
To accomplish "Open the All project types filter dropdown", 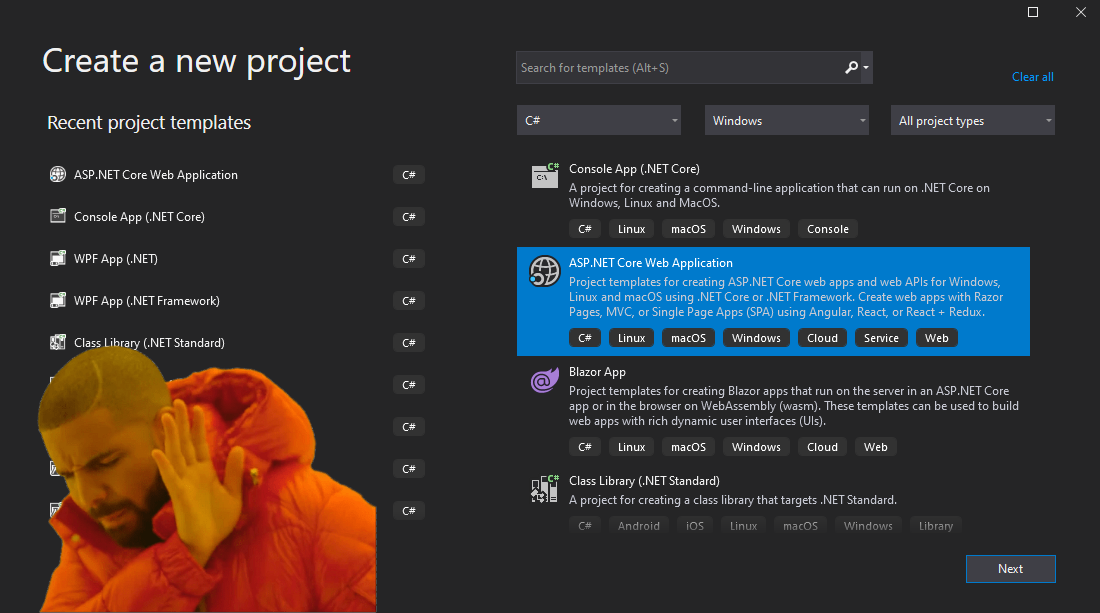I will pos(972,121).
